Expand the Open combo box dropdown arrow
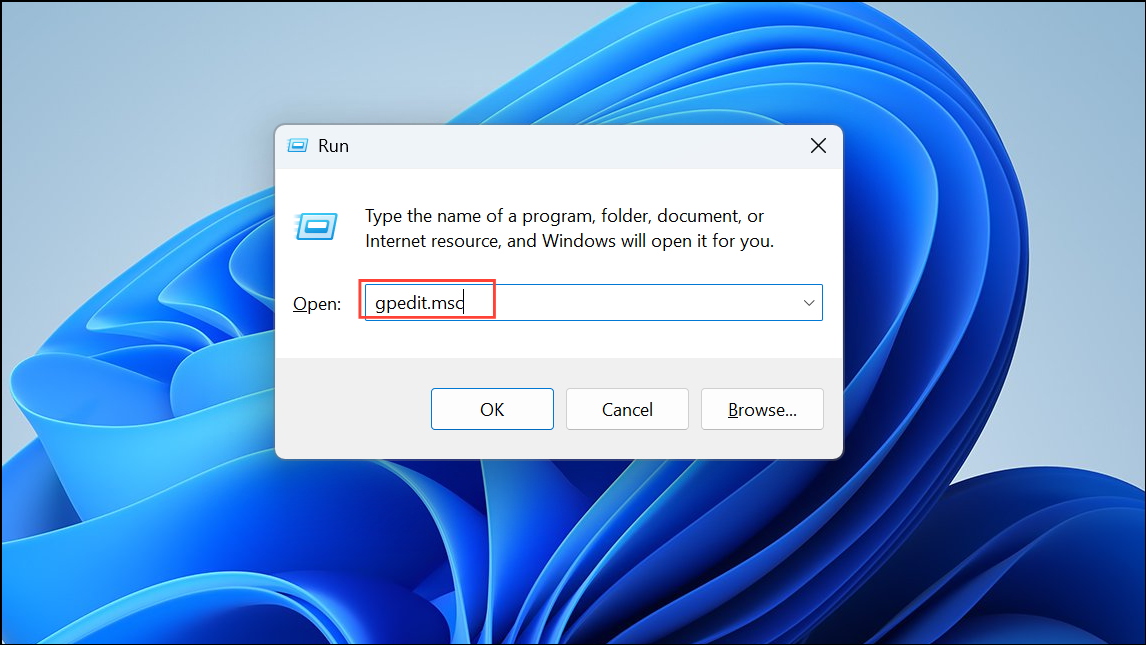Screen dimensions: 1146x645 (x=808, y=302)
